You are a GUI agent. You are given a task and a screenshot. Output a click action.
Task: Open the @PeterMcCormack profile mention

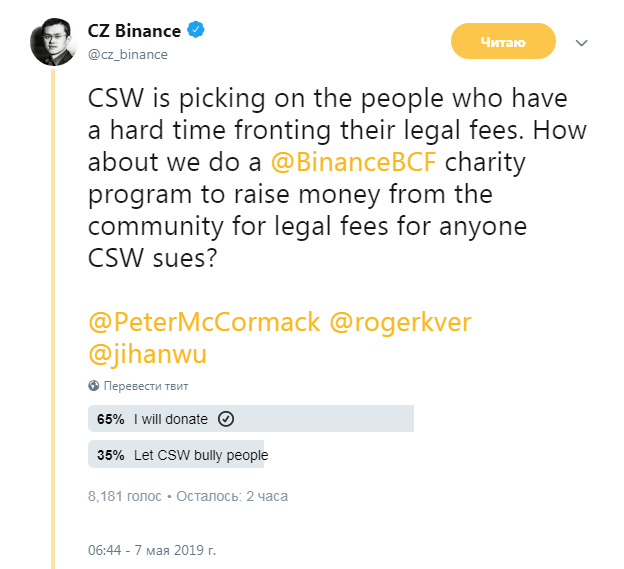(204, 322)
